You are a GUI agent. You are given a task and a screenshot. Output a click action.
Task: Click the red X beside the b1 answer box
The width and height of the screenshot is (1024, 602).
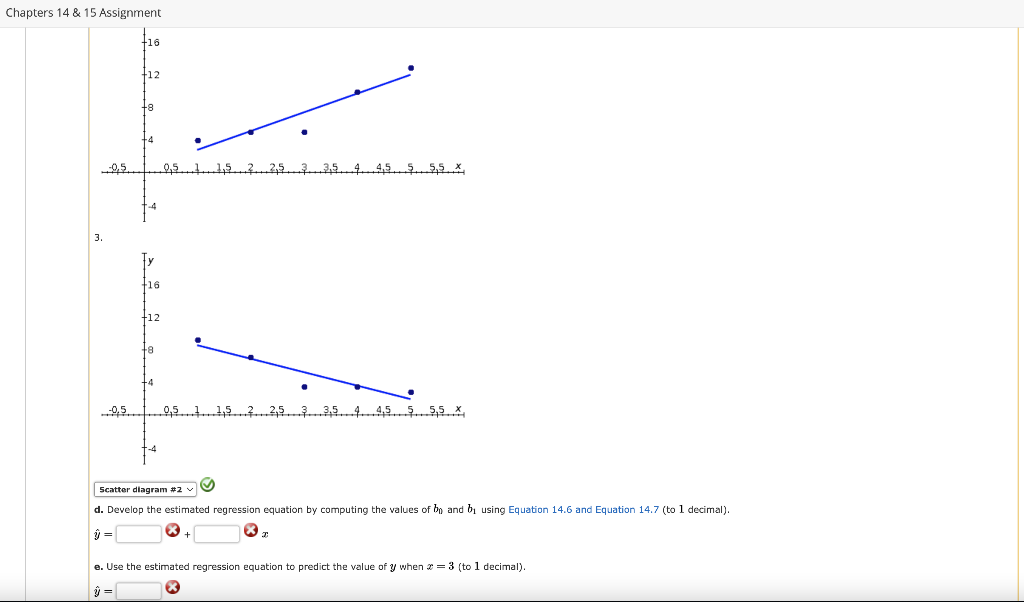[250, 529]
